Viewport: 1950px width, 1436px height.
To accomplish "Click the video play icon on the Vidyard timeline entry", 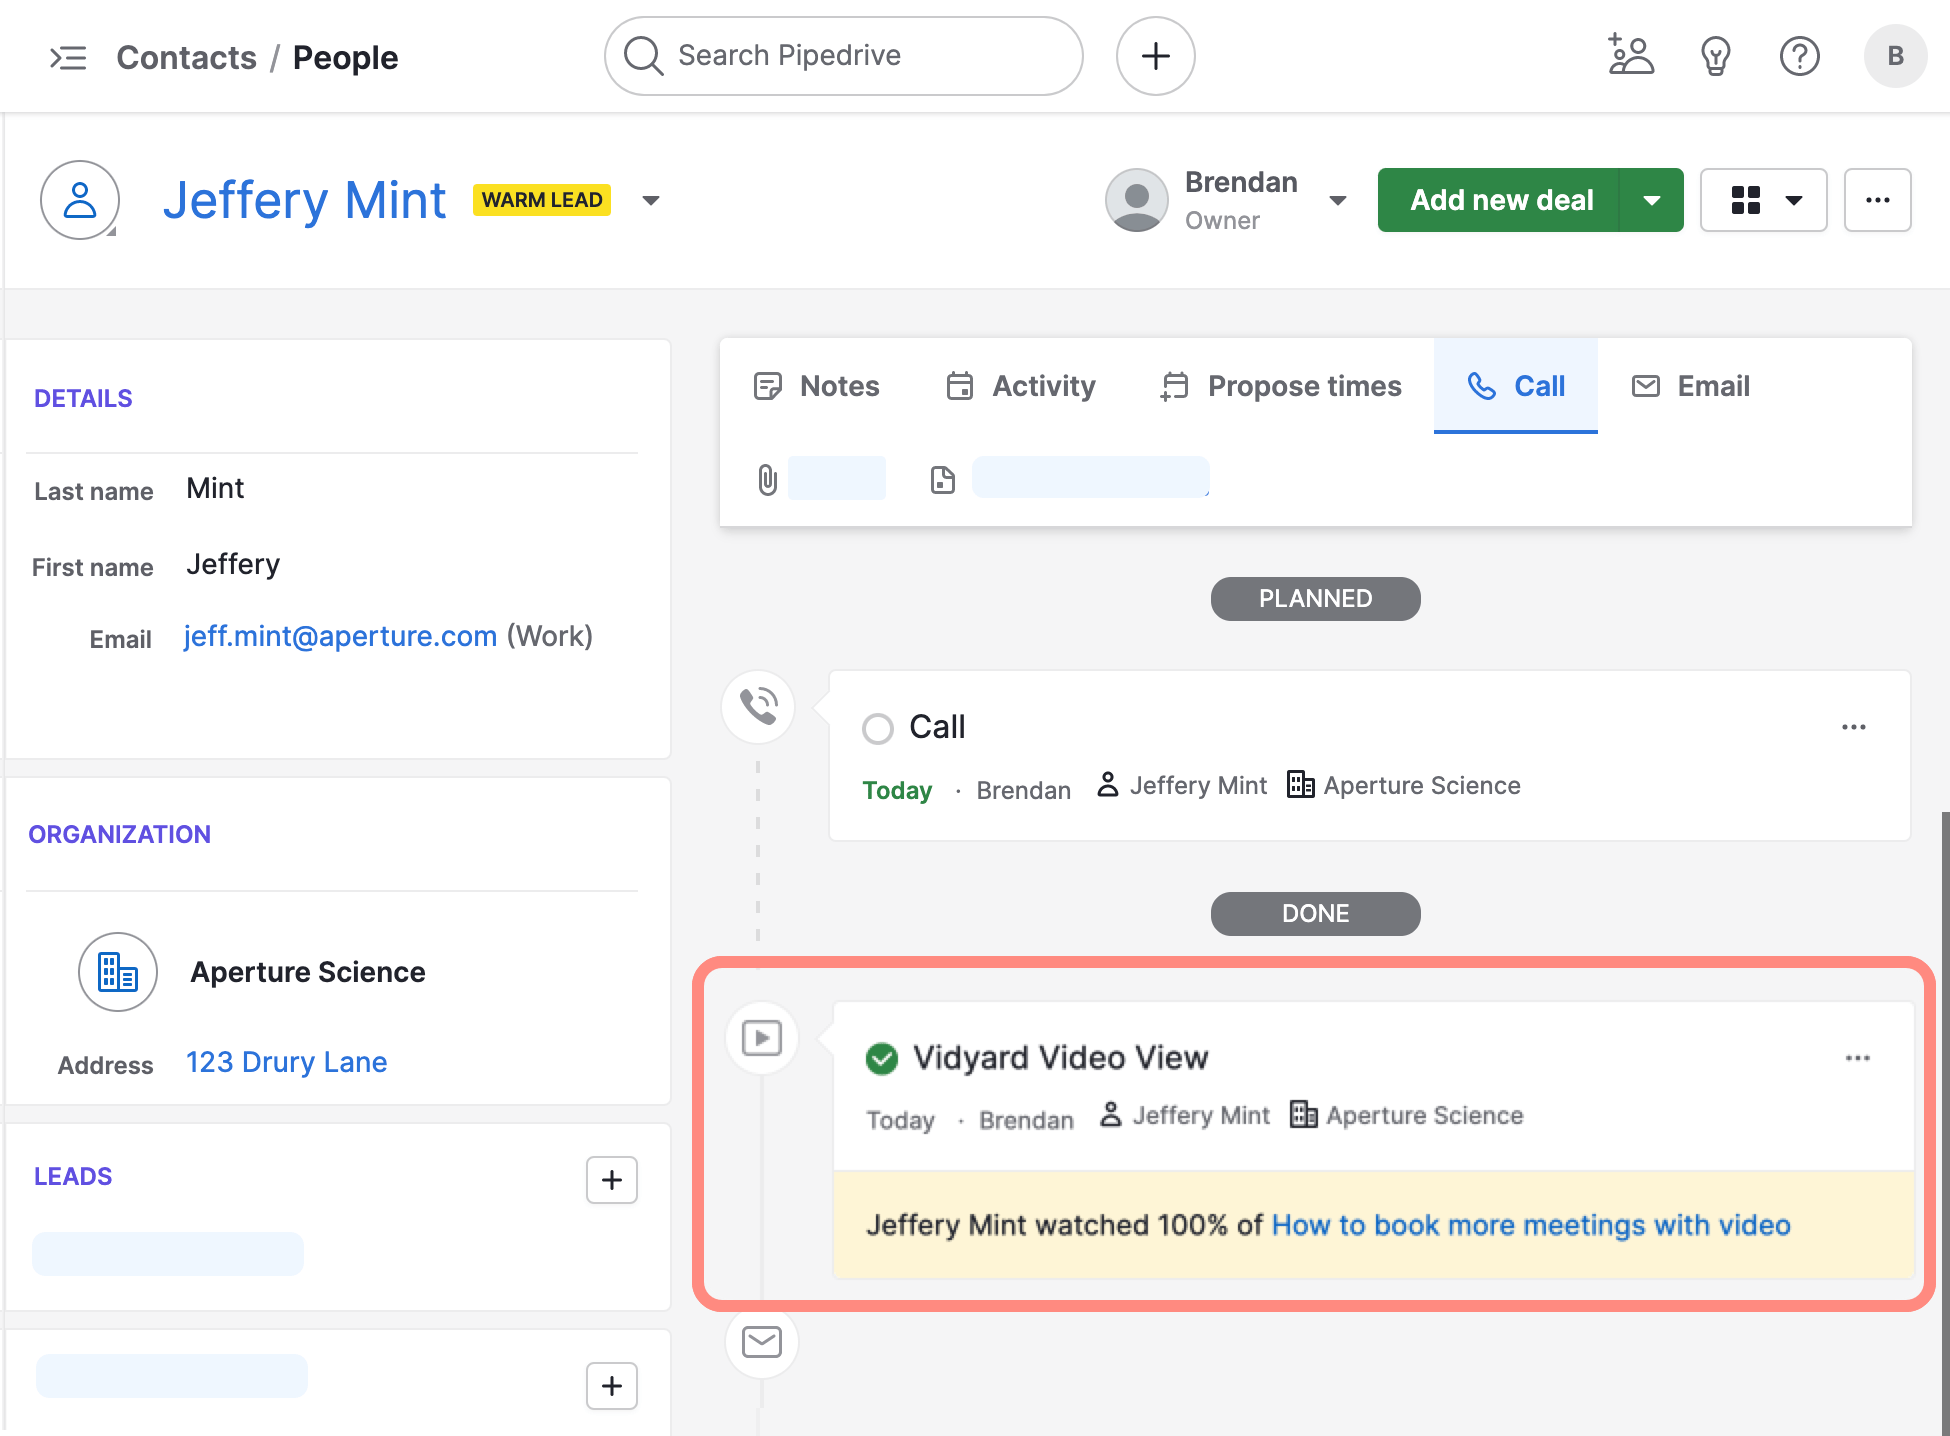I will [x=761, y=1037].
